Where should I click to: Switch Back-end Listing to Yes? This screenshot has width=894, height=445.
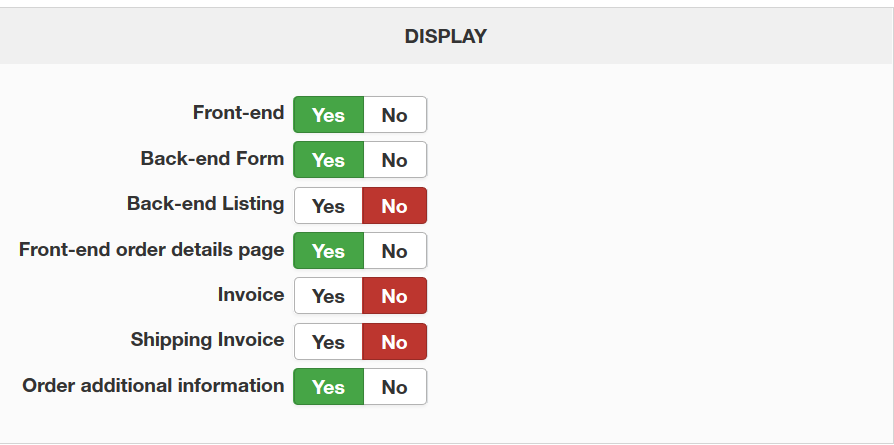[x=328, y=206]
